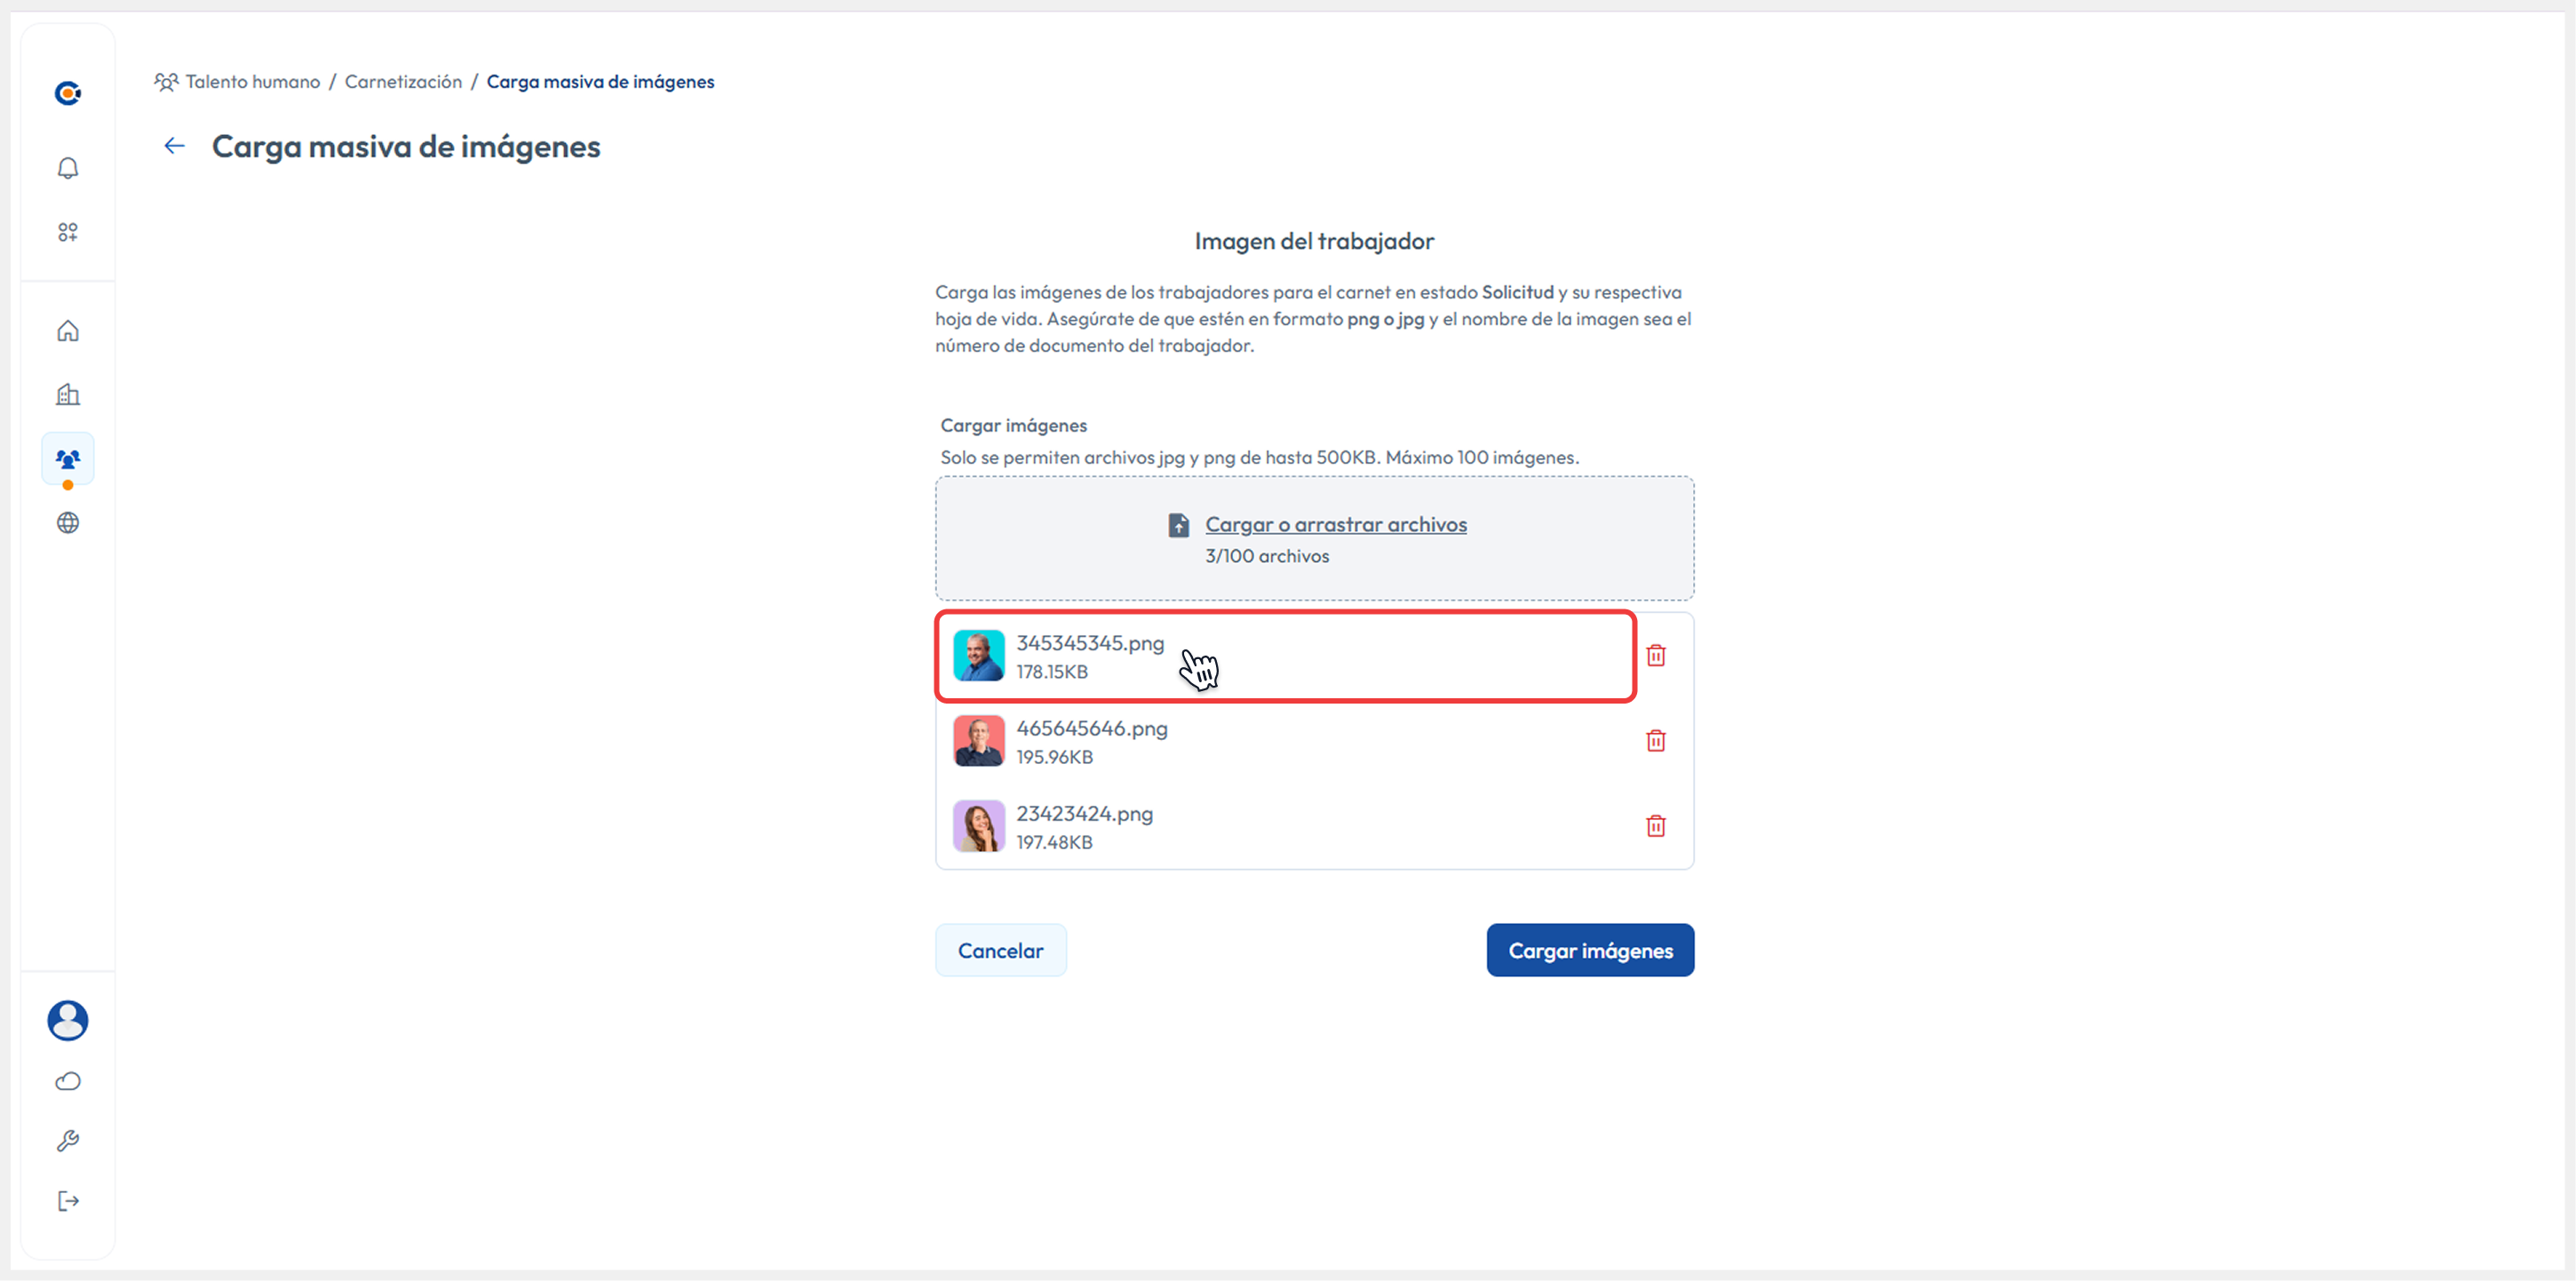Select the Talento humano people icon
Image resolution: width=2576 pixels, height=1281 pixels.
68,459
